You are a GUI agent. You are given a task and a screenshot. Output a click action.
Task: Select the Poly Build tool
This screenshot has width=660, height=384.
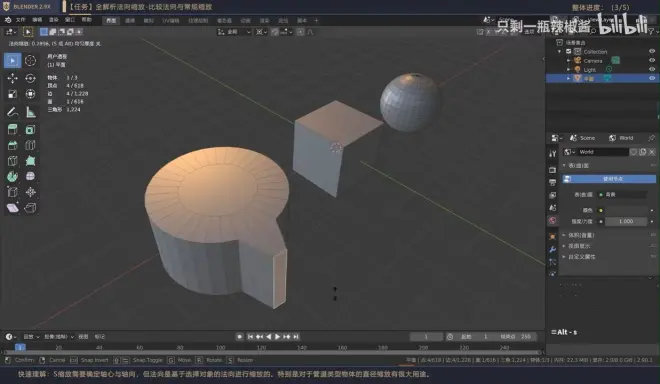tap(30, 161)
